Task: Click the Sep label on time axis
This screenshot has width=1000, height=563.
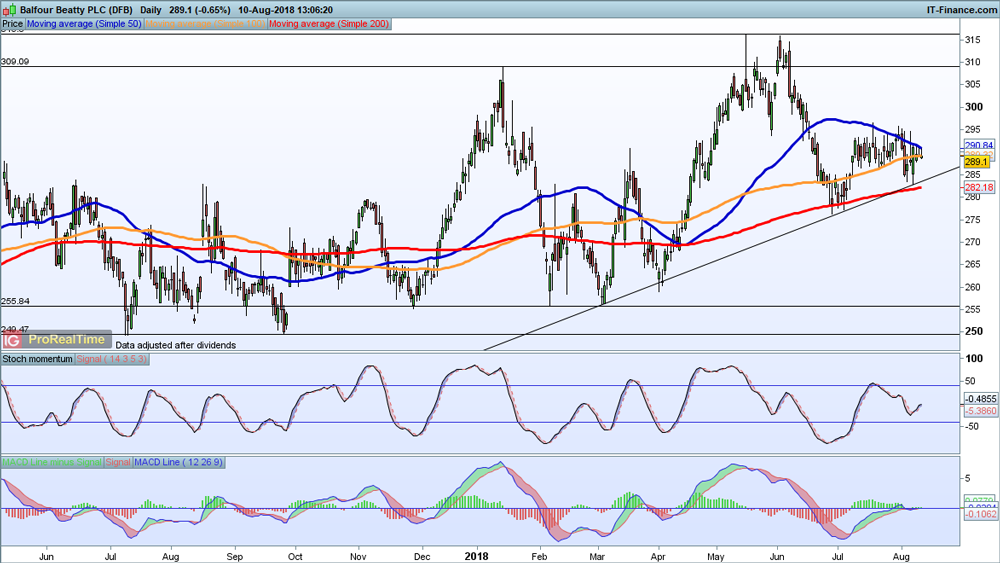Action: click(x=235, y=557)
